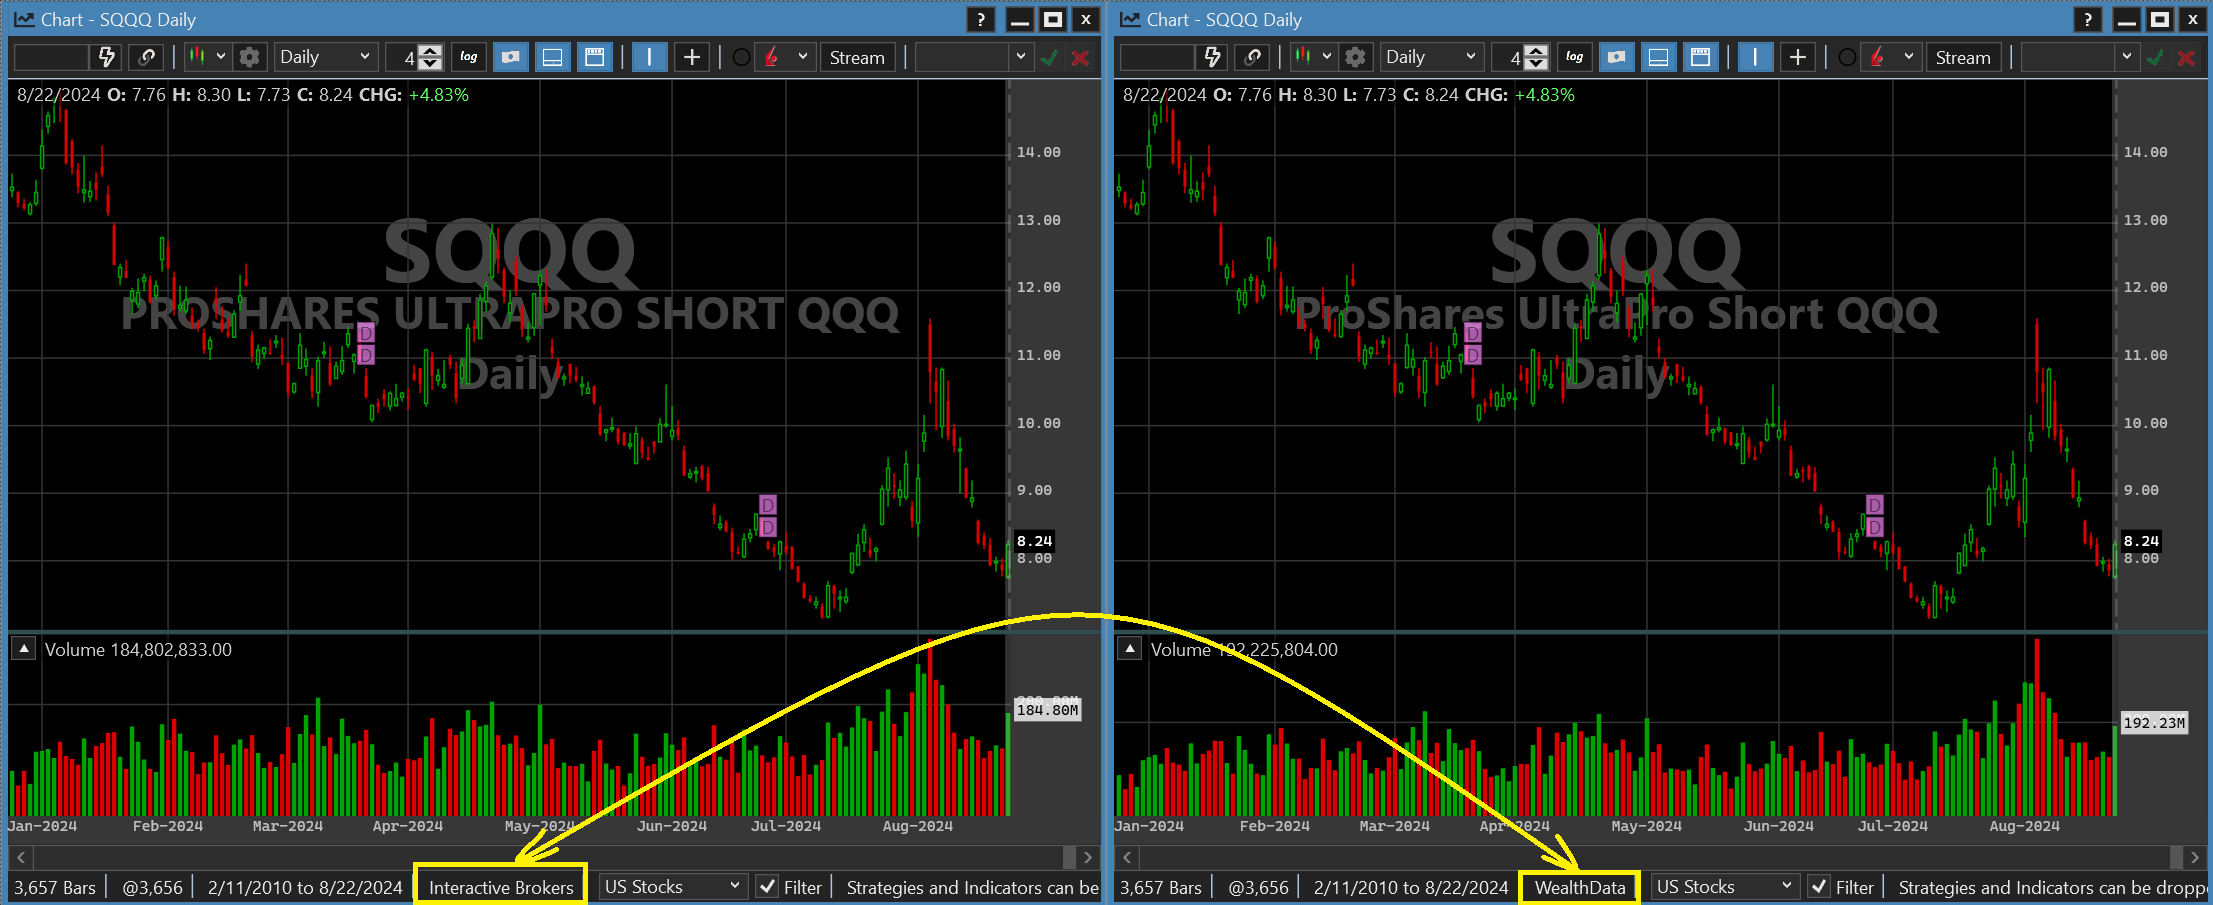Viewport: 2213px width, 905px height.
Task: Open the Daily scale dropdown in right chart
Action: pyautogui.click(x=1431, y=57)
